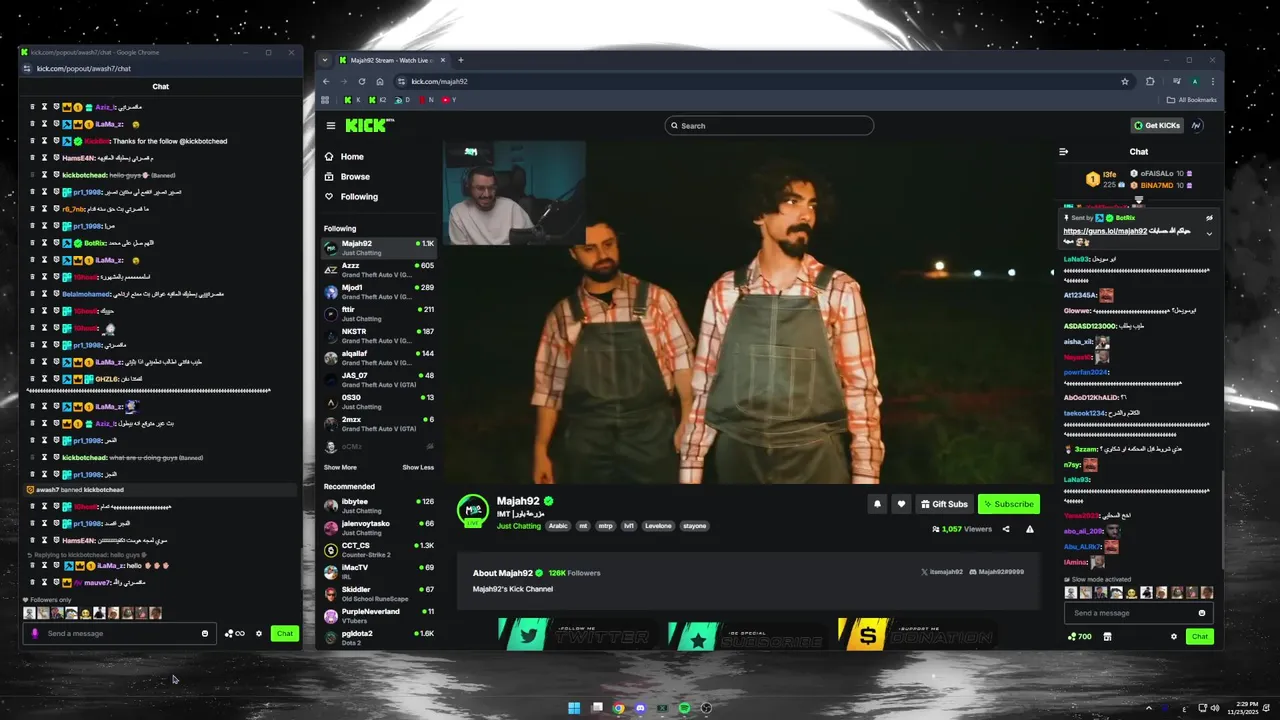
Task: Select Azzz in followed channels
Action: click(x=379, y=270)
